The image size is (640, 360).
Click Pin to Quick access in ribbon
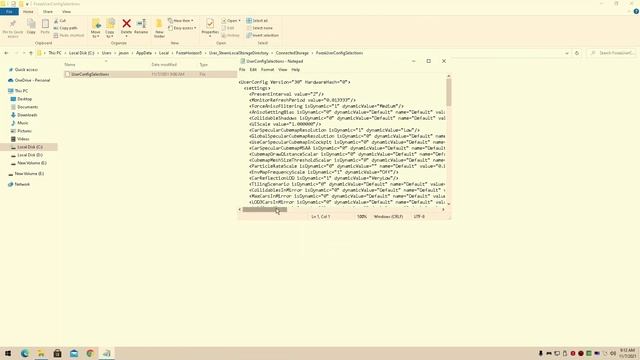(x=13, y=28)
